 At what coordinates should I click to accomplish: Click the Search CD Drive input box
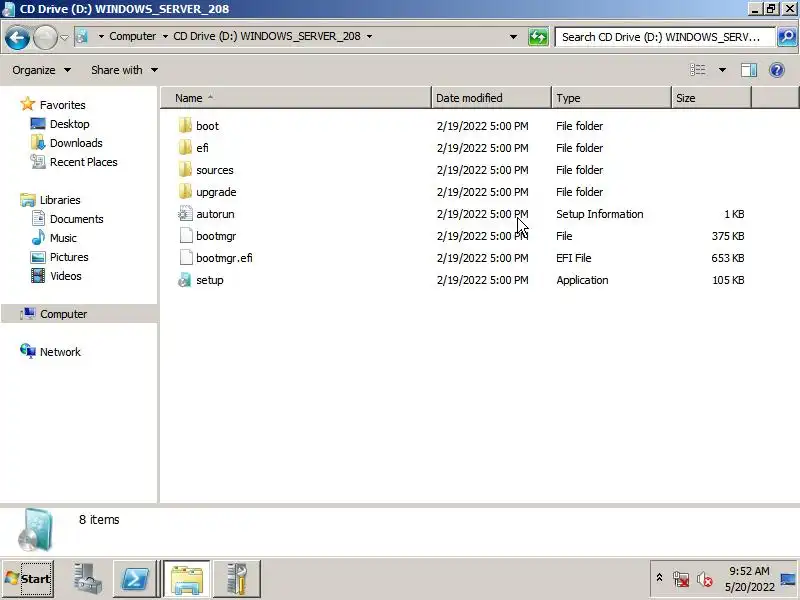click(665, 37)
